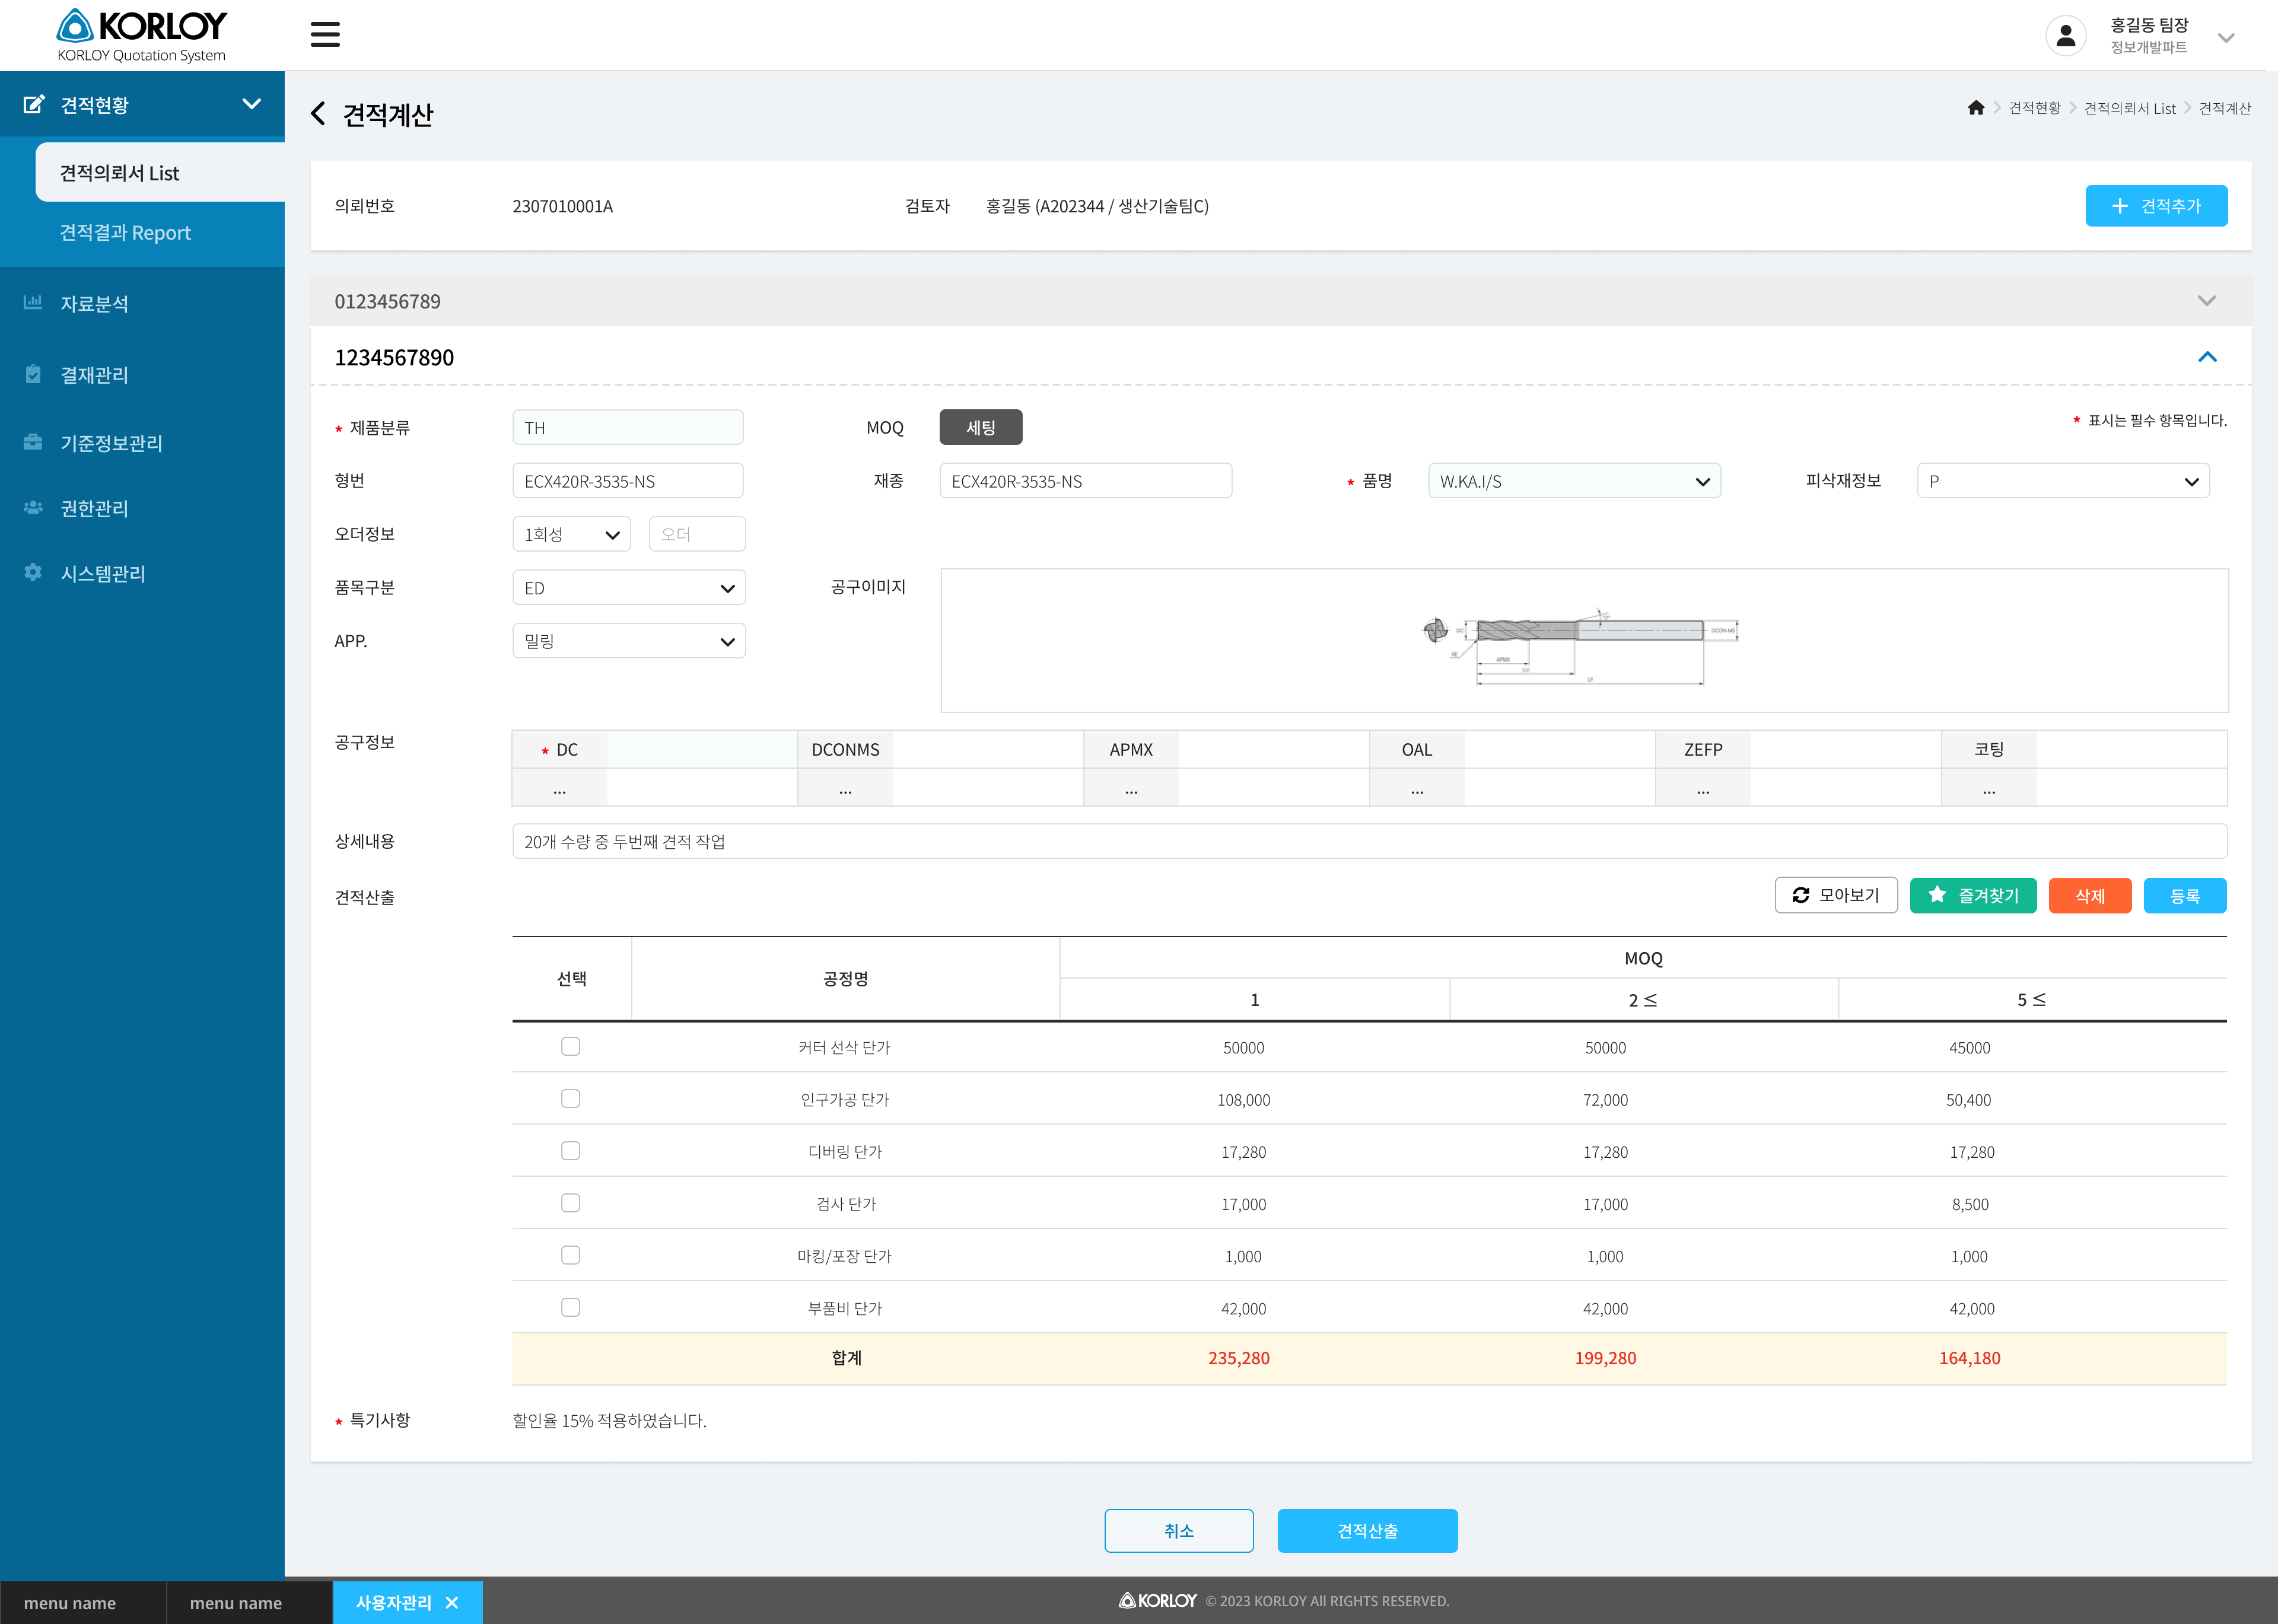Click the 취소 button
The height and width of the screenshot is (1624, 2278).
(1179, 1530)
